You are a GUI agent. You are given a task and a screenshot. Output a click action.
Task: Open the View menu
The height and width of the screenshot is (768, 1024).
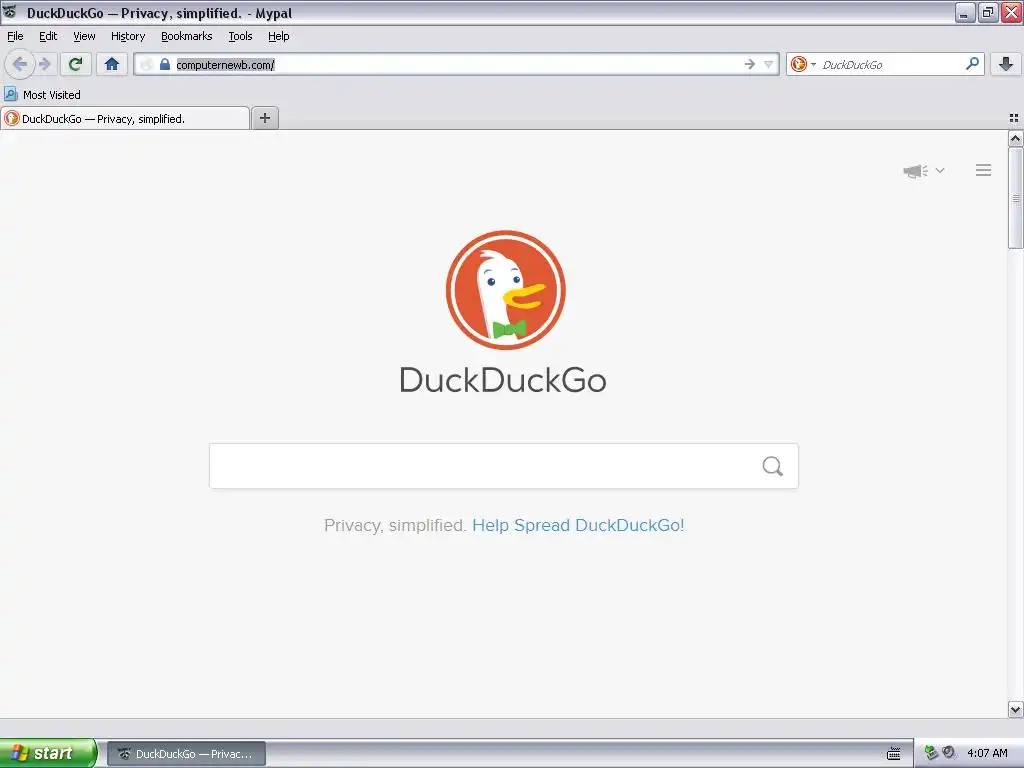(x=84, y=36)
